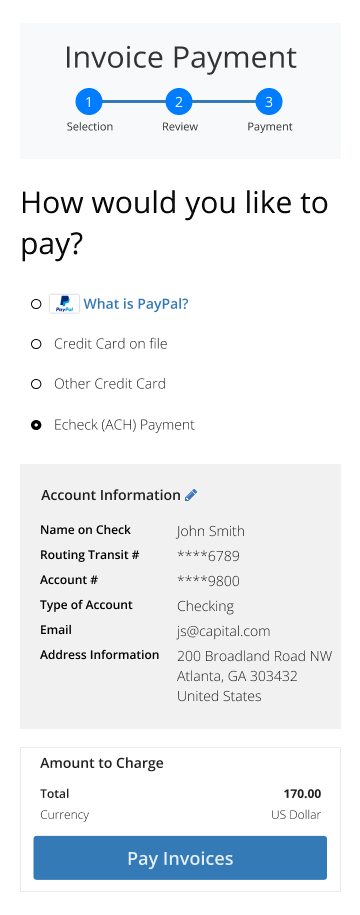Select Echeck (ACH) Payment radio button
The image size is (360, 915).
point(36,425)
